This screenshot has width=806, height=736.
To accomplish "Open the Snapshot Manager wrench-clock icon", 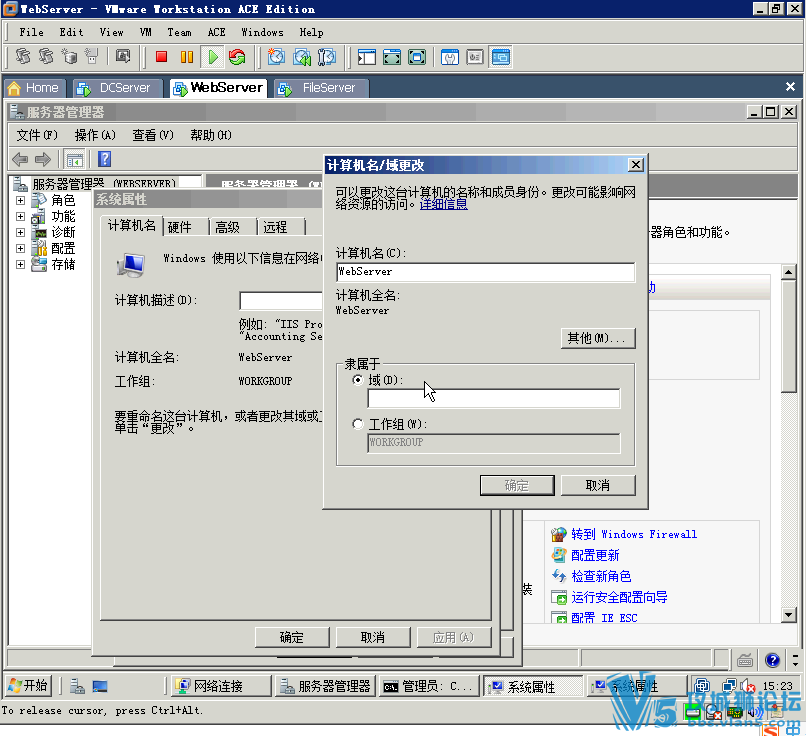I will [327, 57].
